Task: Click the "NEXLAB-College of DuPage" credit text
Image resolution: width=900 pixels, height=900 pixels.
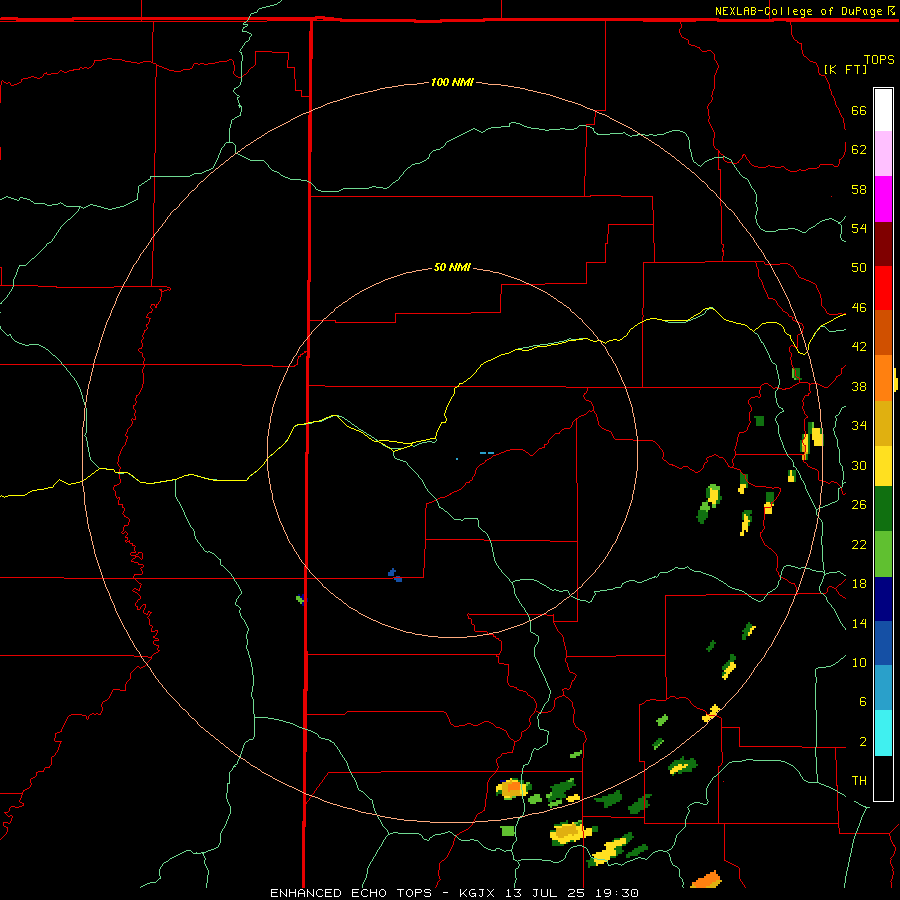Action: [798, 11]
